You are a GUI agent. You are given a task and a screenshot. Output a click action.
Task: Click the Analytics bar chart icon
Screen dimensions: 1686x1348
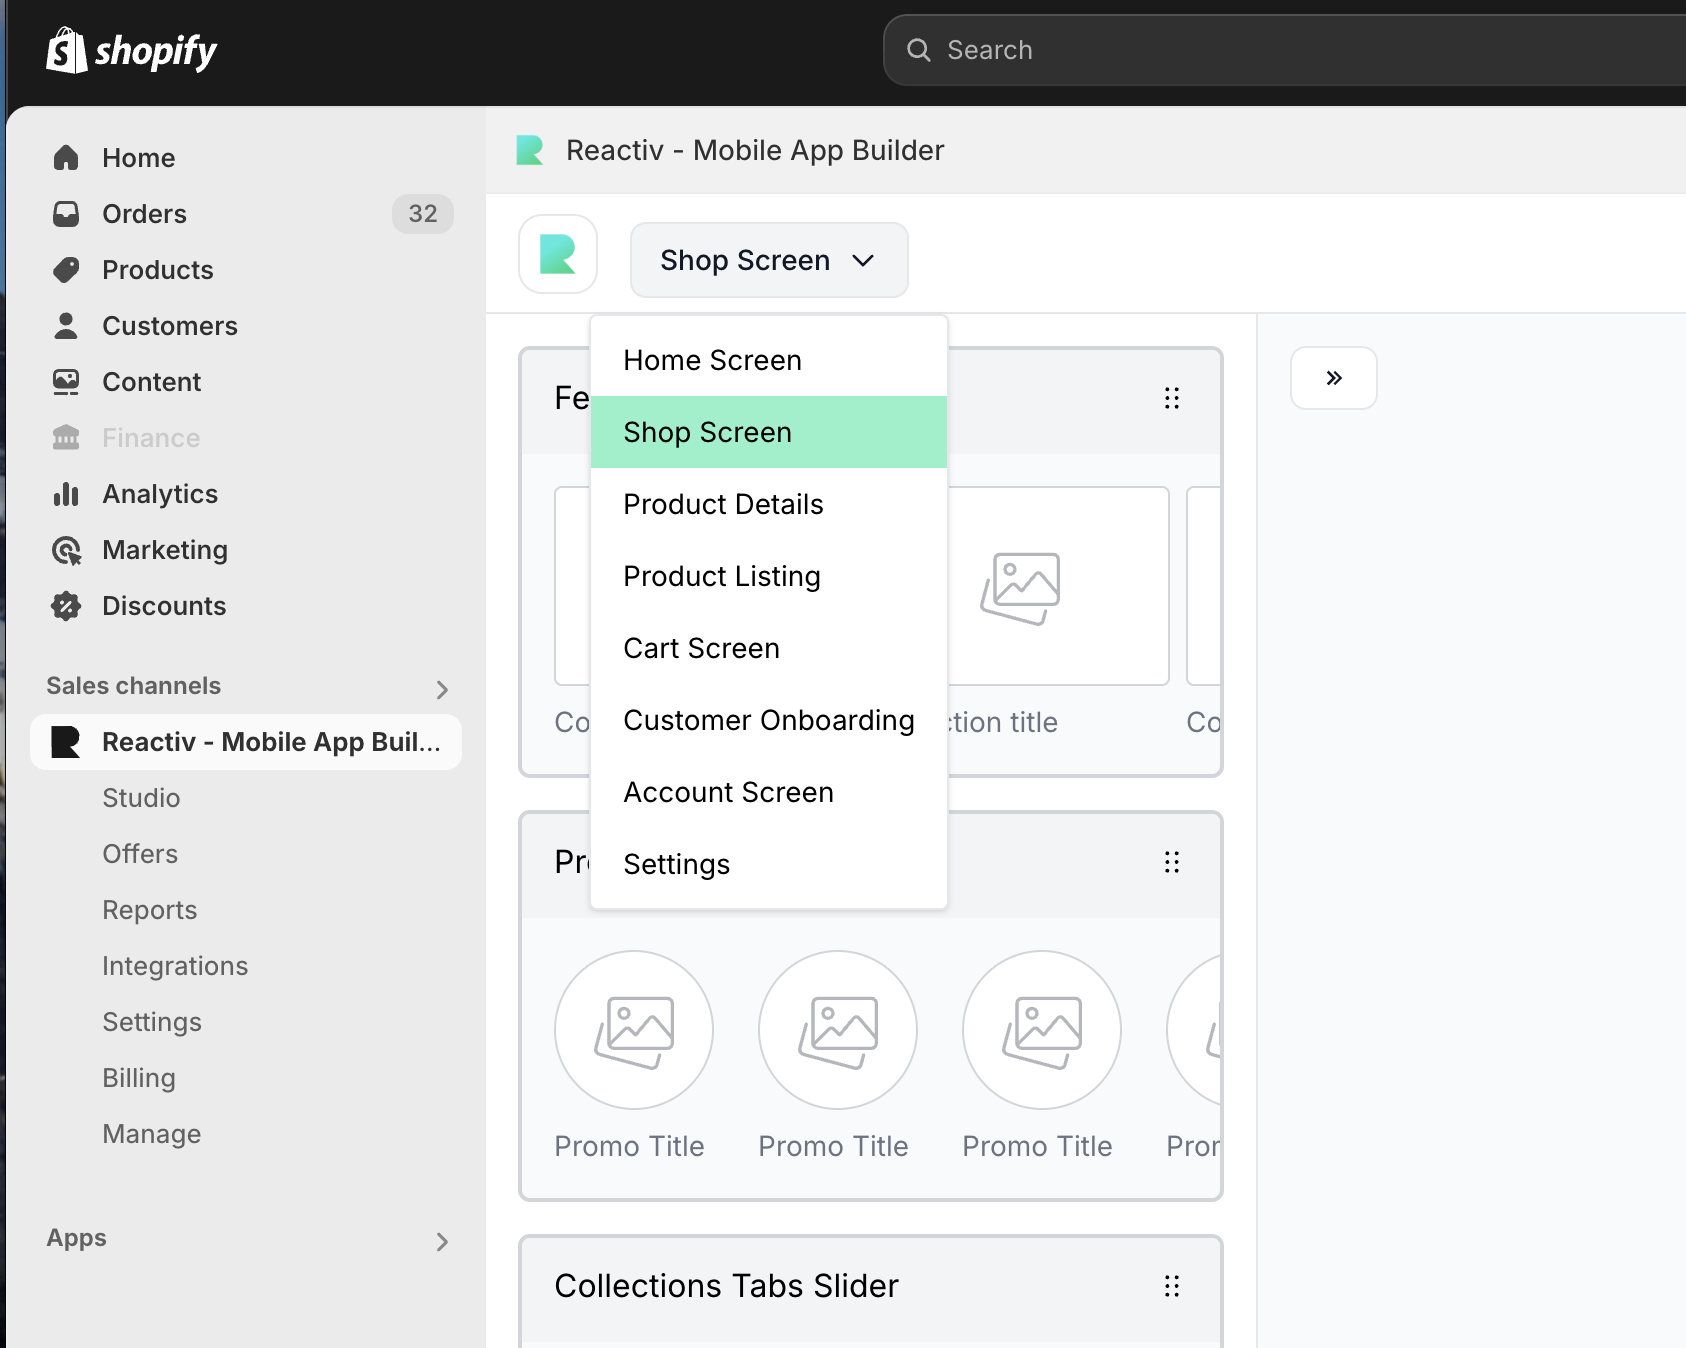pyautogui.click(x=66, y=494)
